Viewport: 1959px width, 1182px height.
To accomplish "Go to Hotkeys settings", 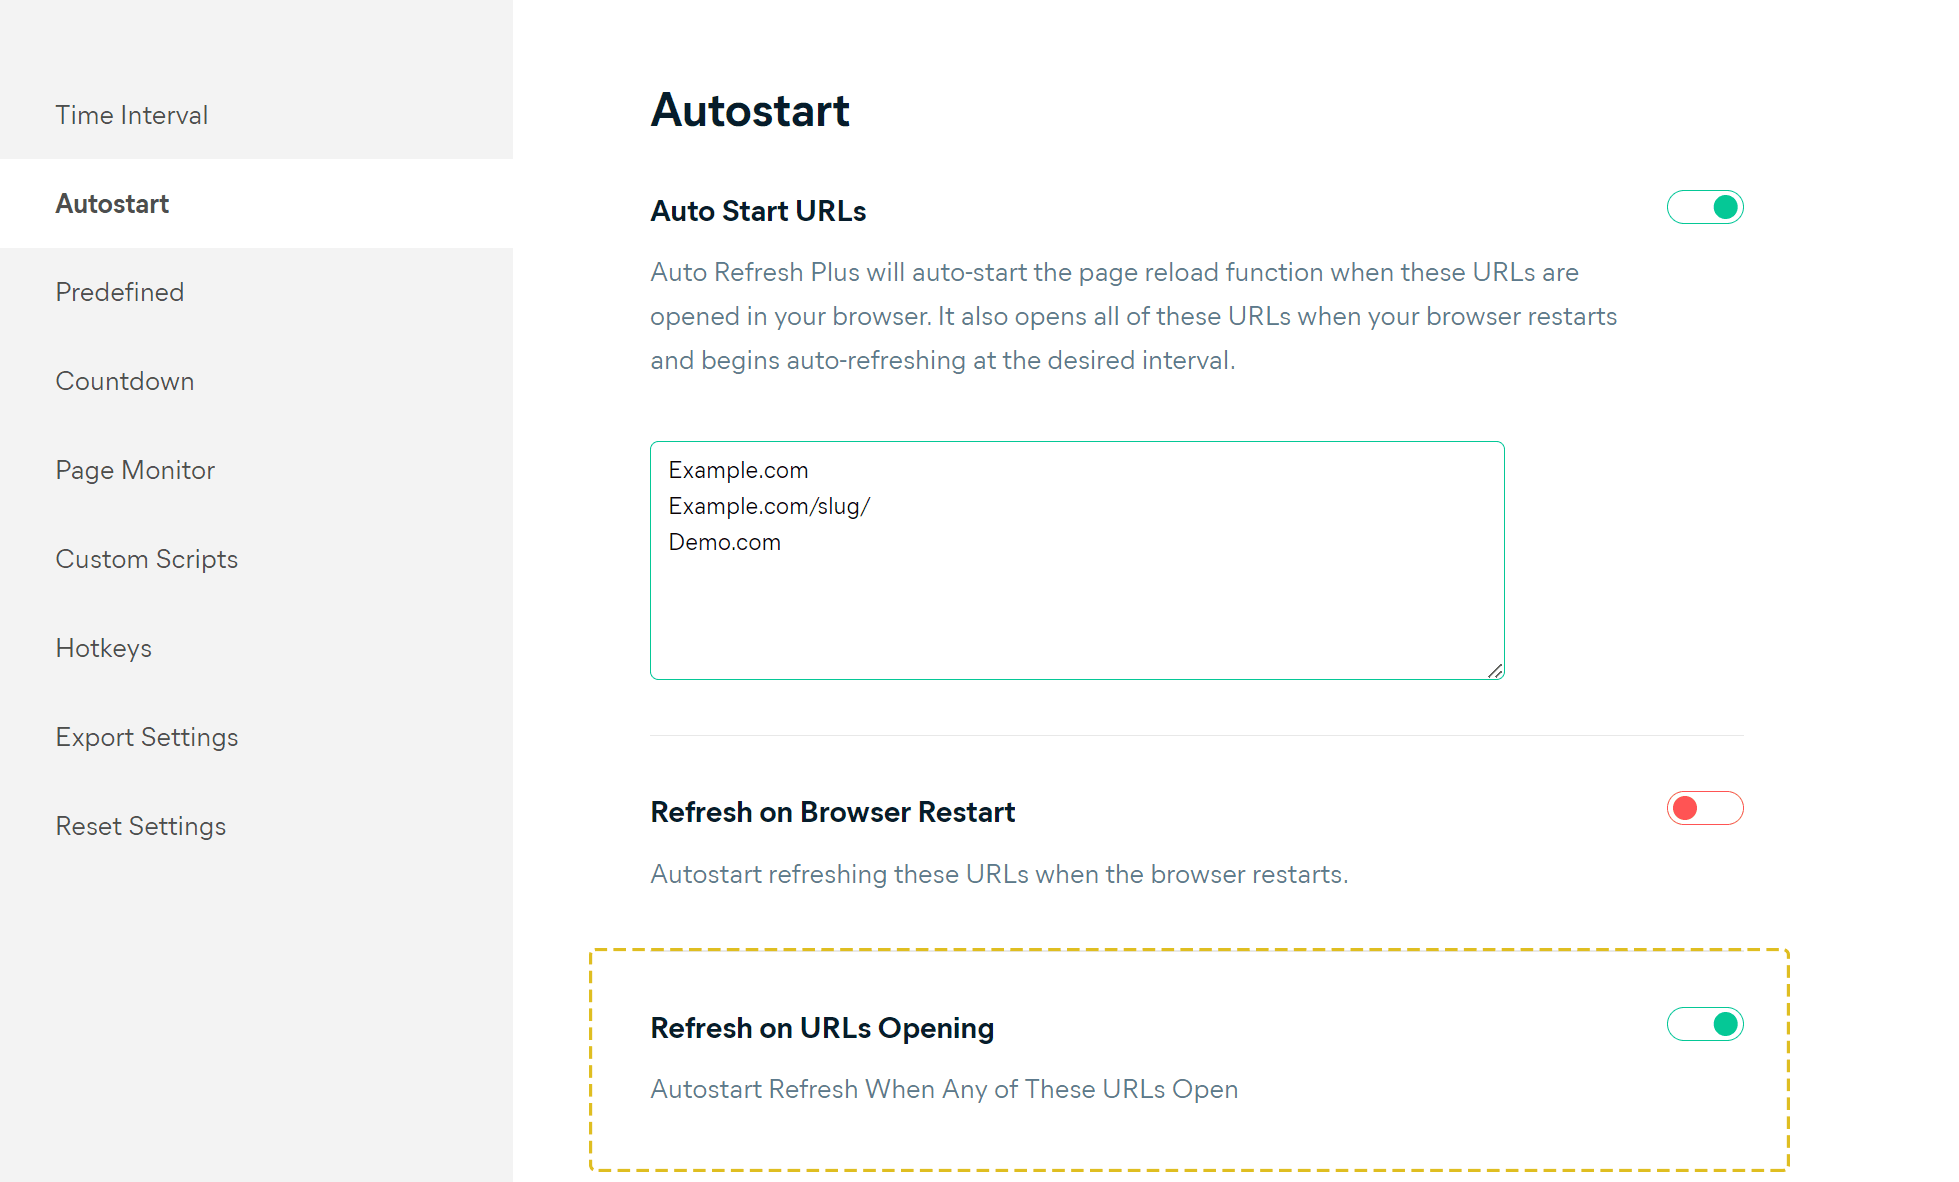I will click(104, 648).
